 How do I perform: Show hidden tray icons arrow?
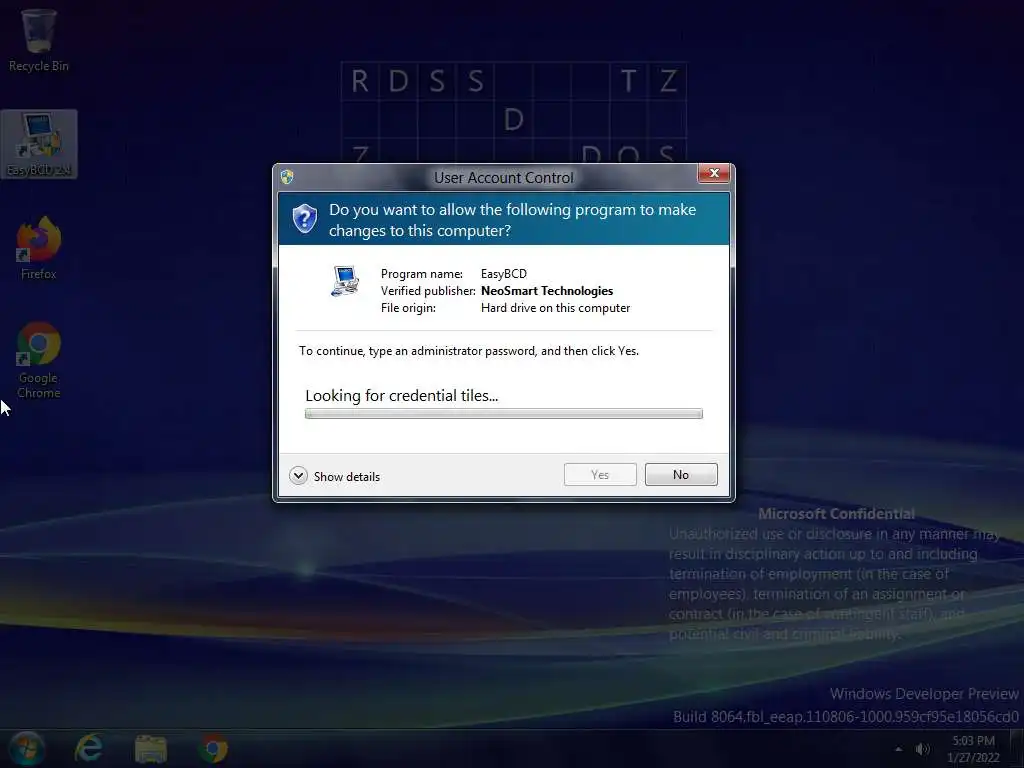(x=899, y=749)
